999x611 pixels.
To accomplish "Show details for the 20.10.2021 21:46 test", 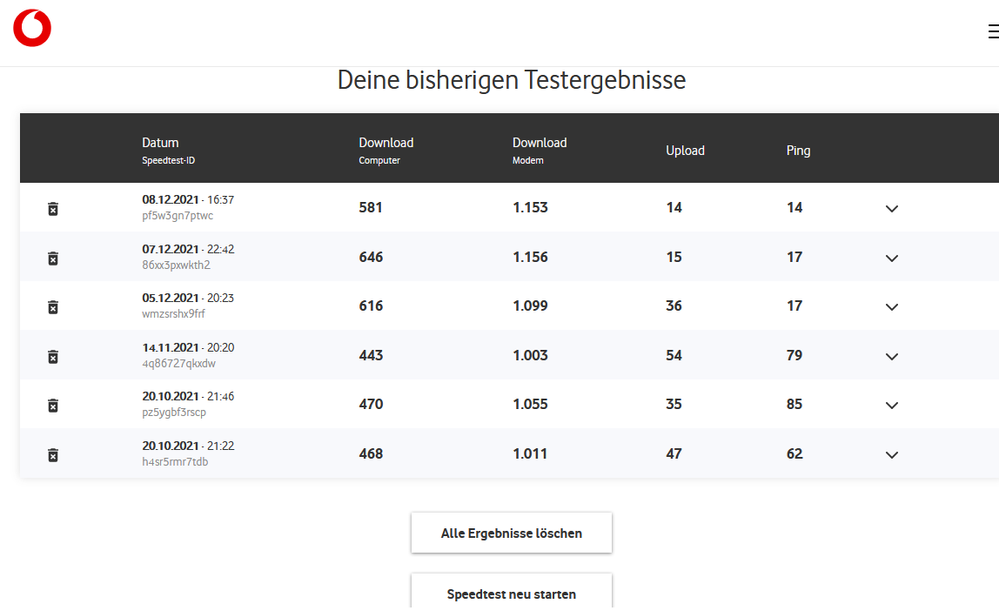I will tap(891, 405).
